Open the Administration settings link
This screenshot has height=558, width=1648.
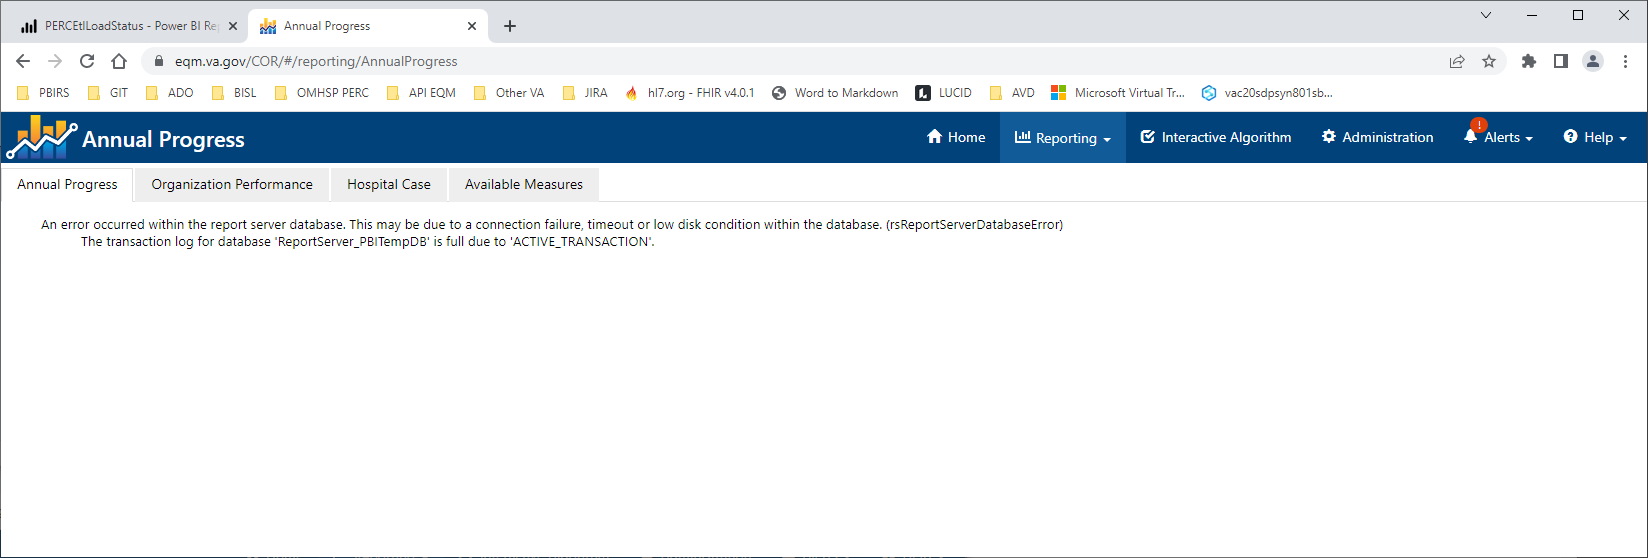(1377, 138)
